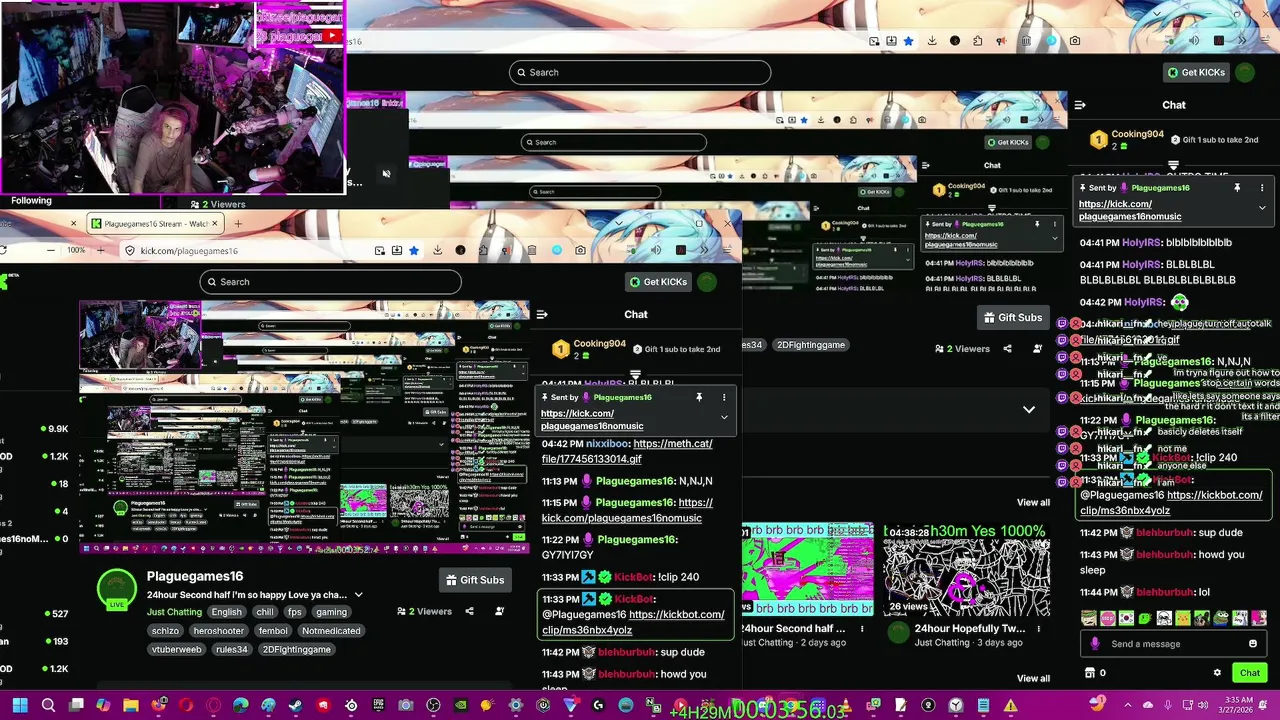
Task: Select English tag chip
Action: (226, 612)
